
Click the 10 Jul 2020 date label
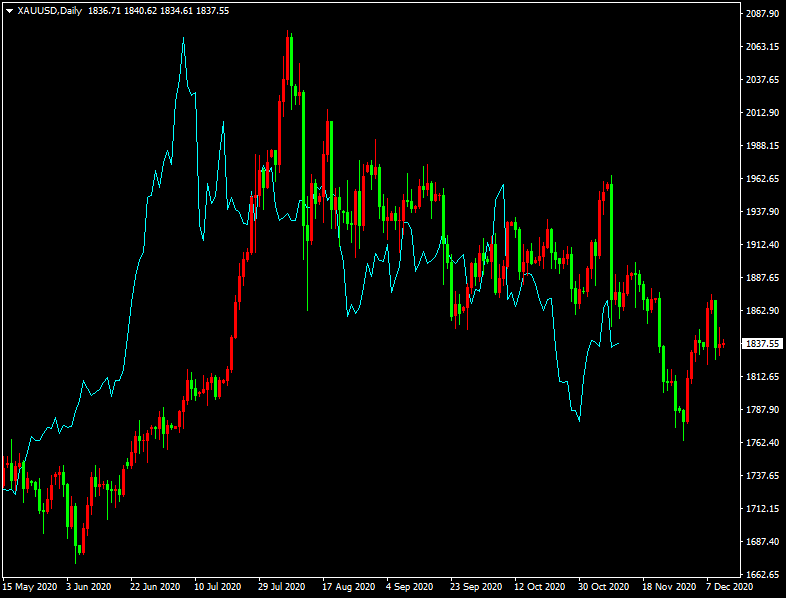(217, 587)
